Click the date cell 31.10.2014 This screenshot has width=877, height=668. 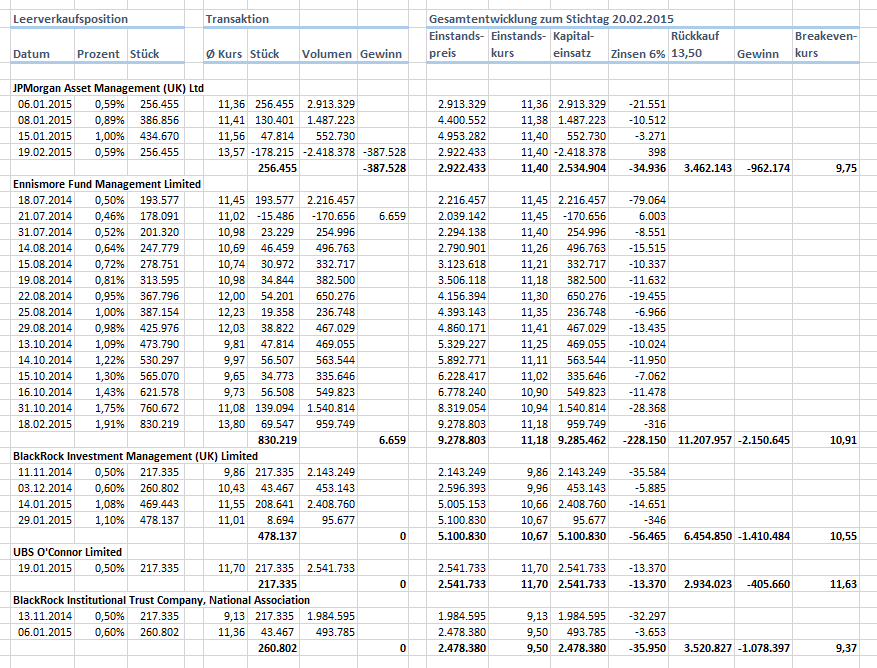pos(45,408)
